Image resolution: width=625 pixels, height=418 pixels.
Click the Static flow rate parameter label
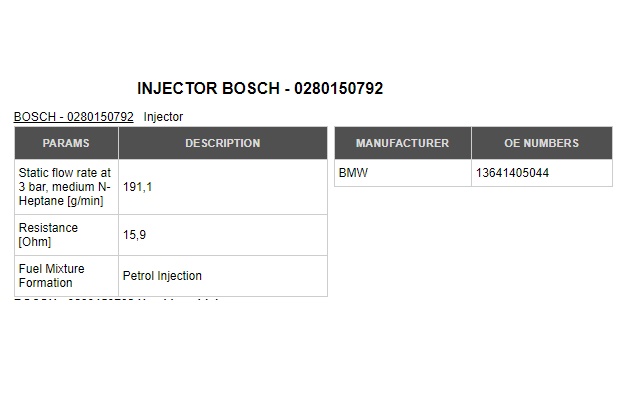[x=66, y=187]
